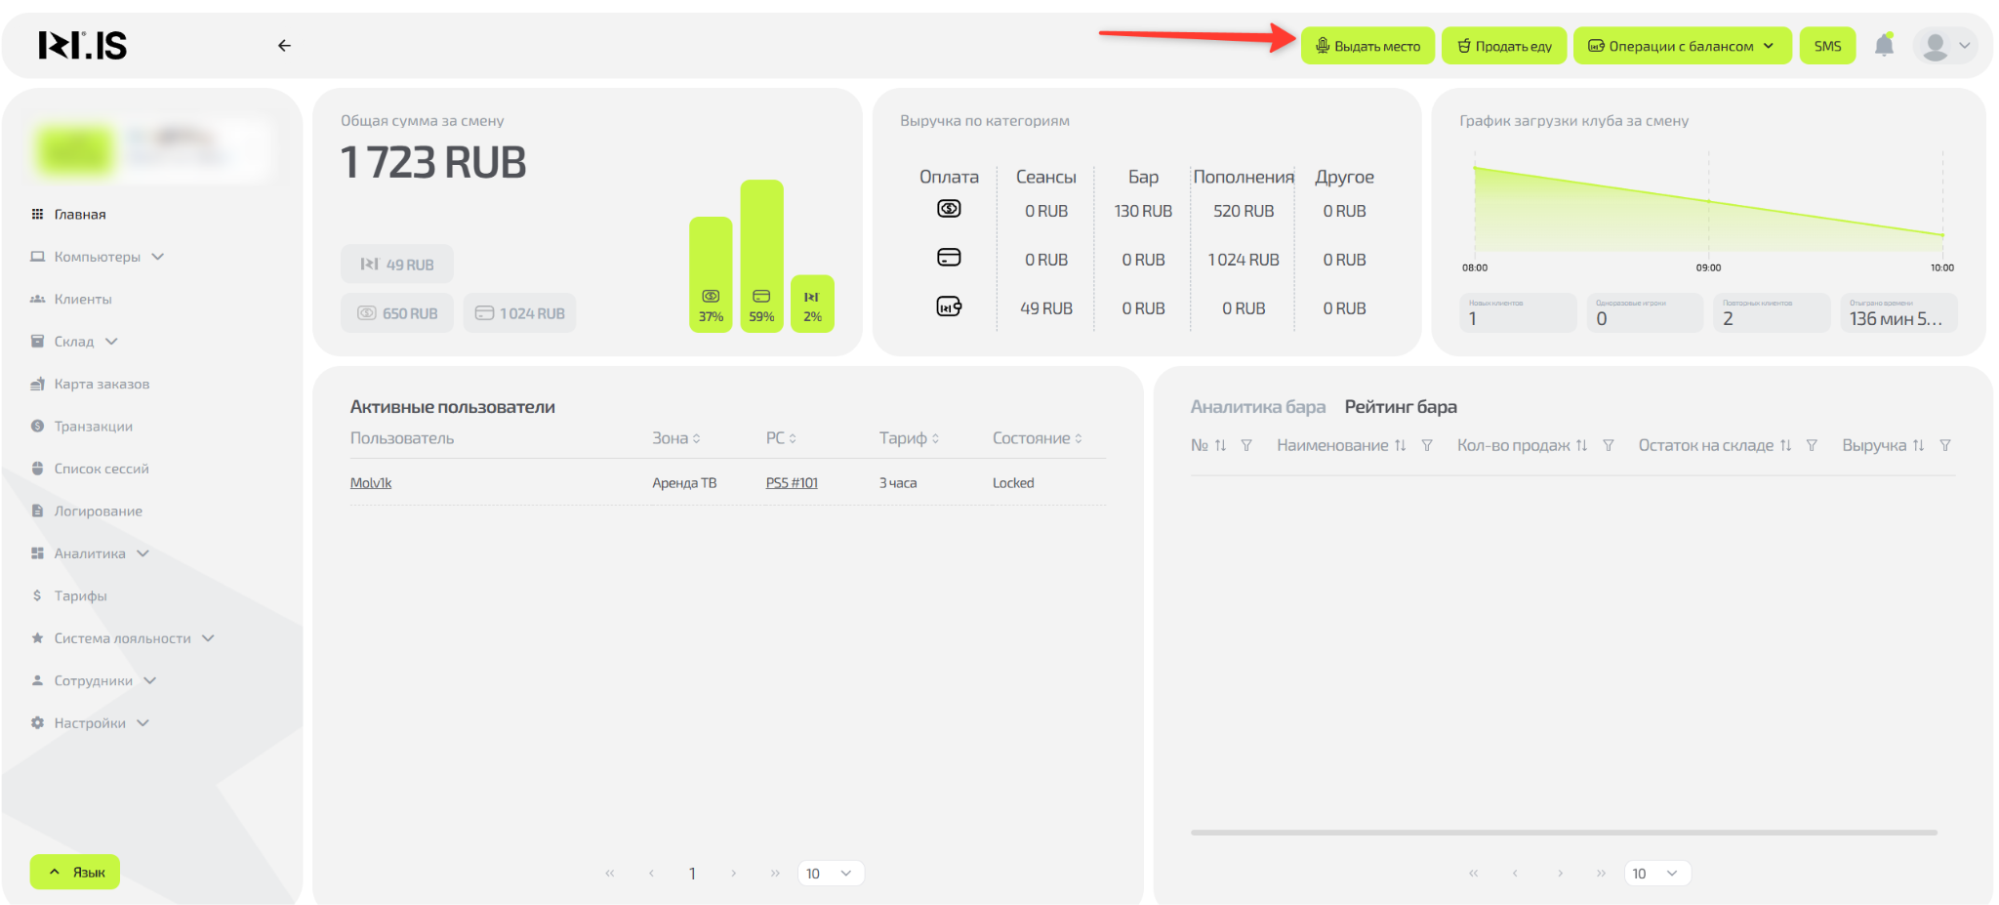1999x905 pixels.
Task: Open active users page size dropdown
Action: coord(830,874)
